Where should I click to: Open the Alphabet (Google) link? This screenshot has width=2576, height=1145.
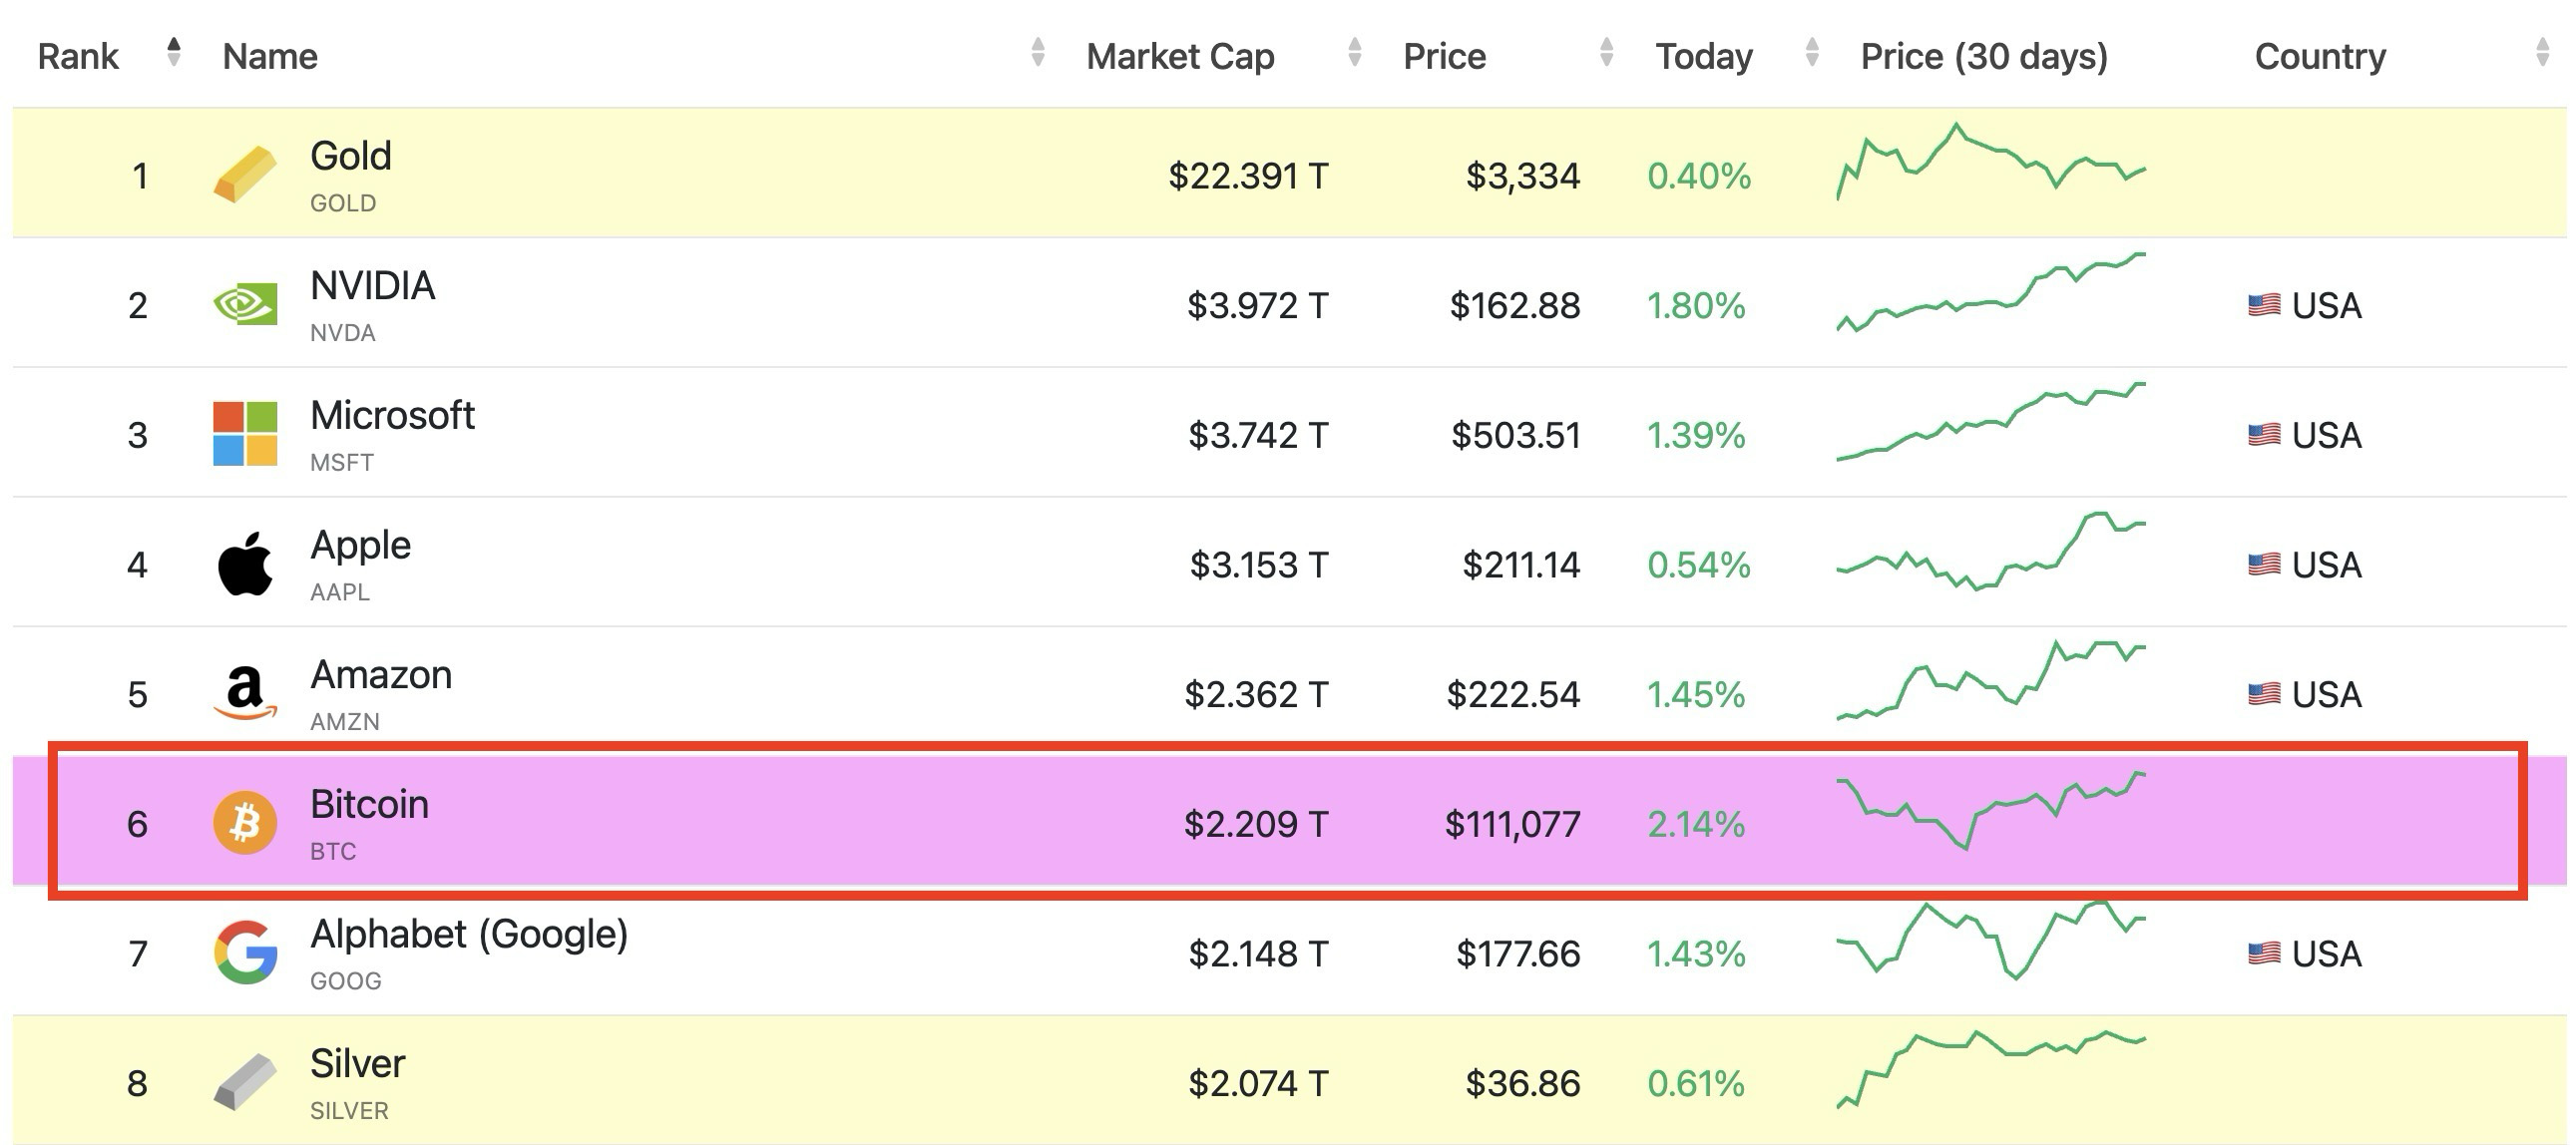click(468, 935)
